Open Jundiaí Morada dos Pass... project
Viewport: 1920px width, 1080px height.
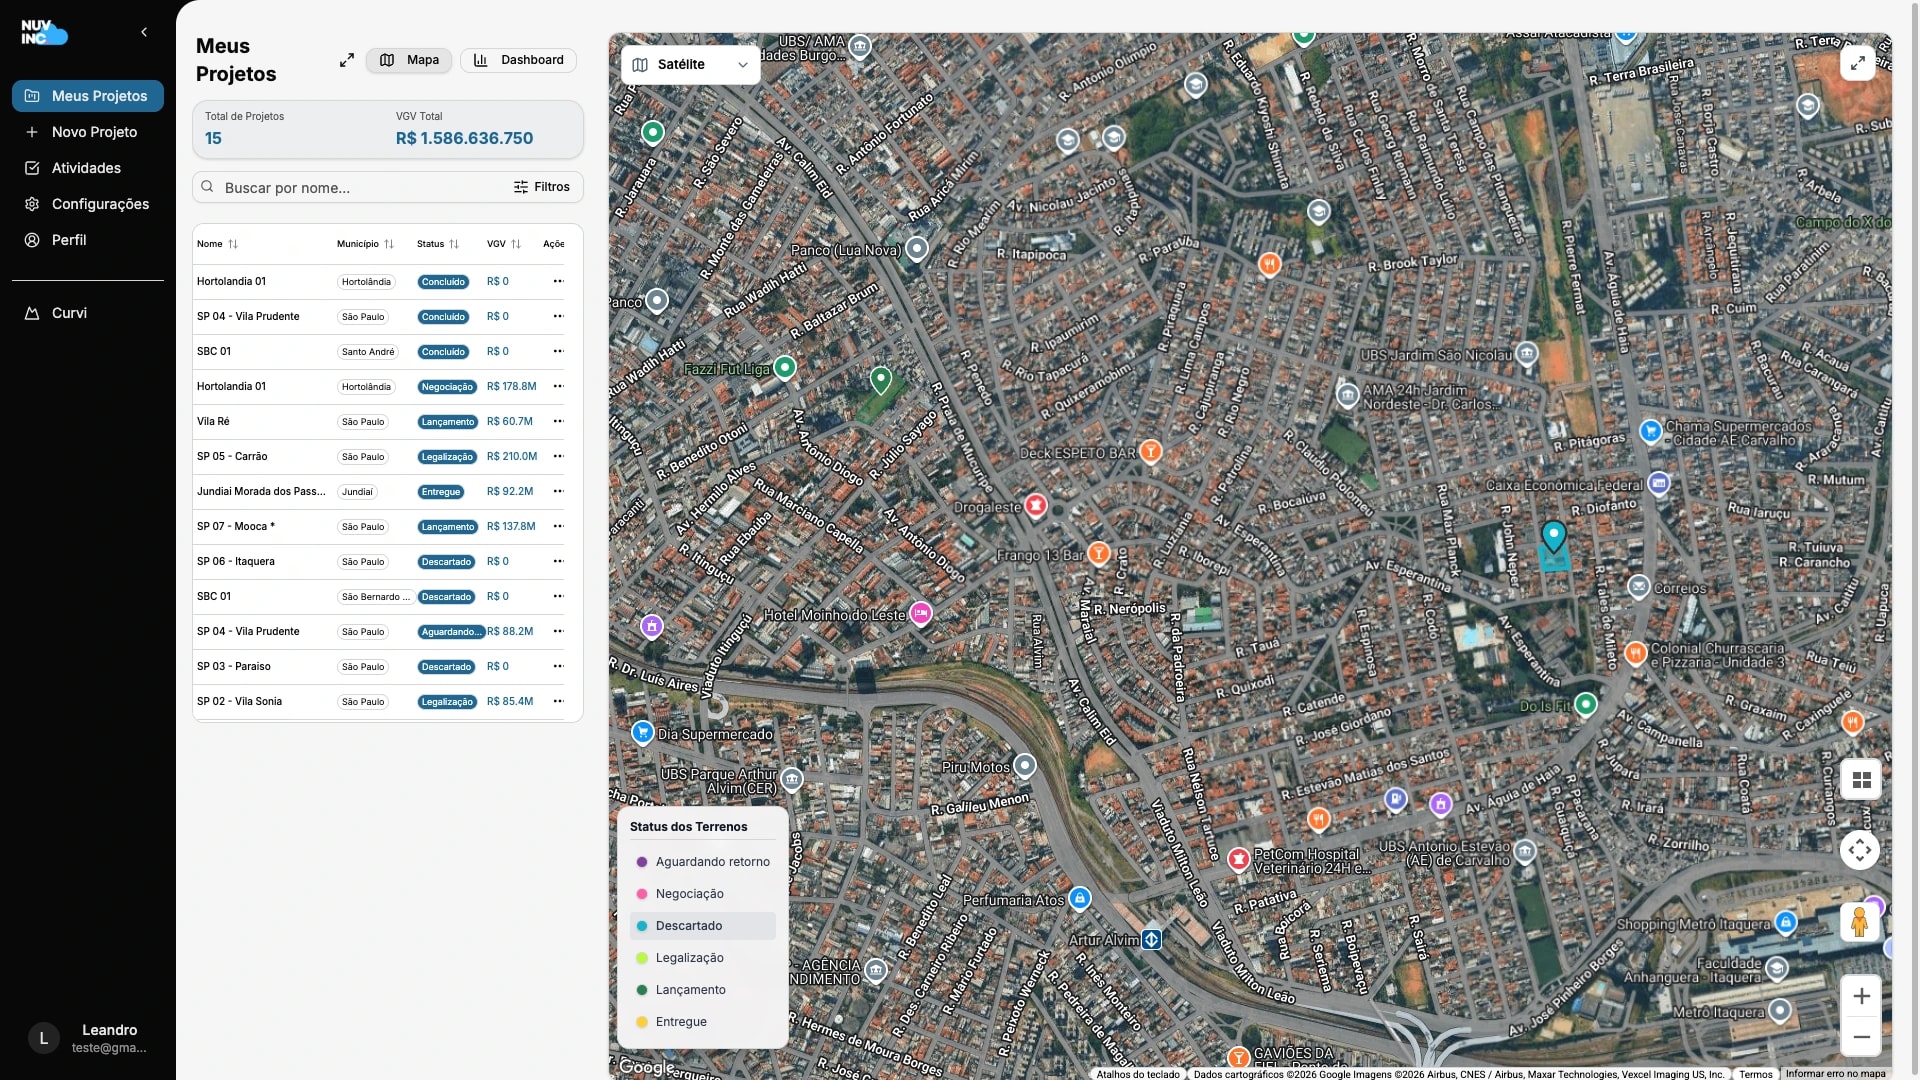coord(261,491)
